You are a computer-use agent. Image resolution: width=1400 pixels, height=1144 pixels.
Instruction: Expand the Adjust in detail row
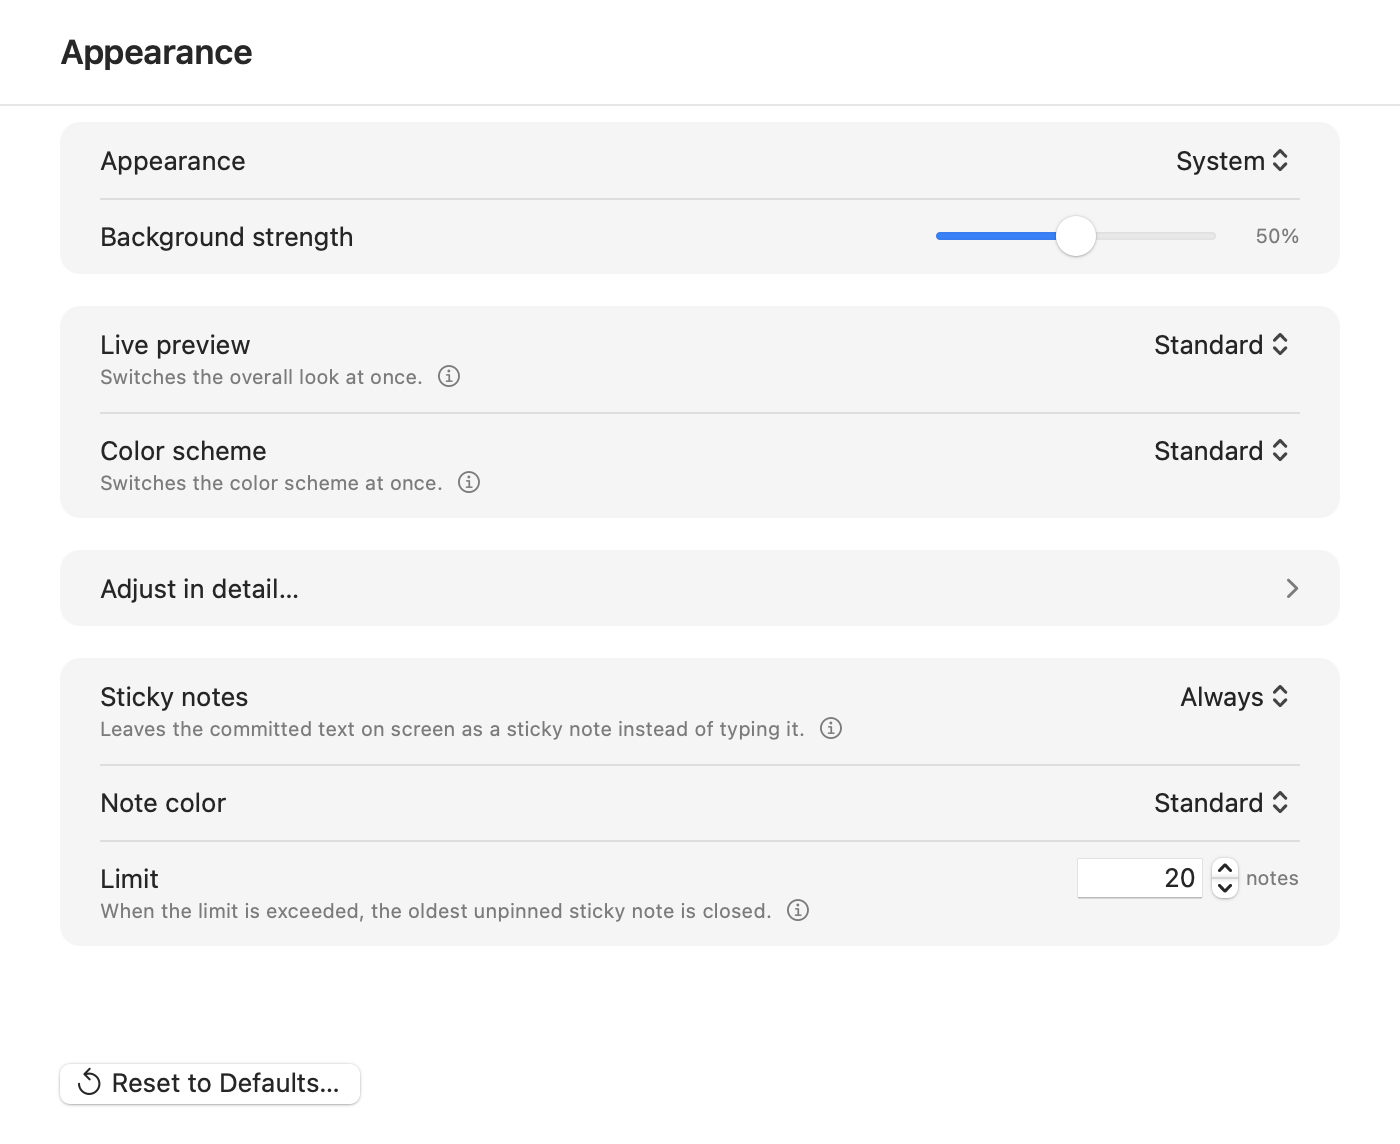700,588
